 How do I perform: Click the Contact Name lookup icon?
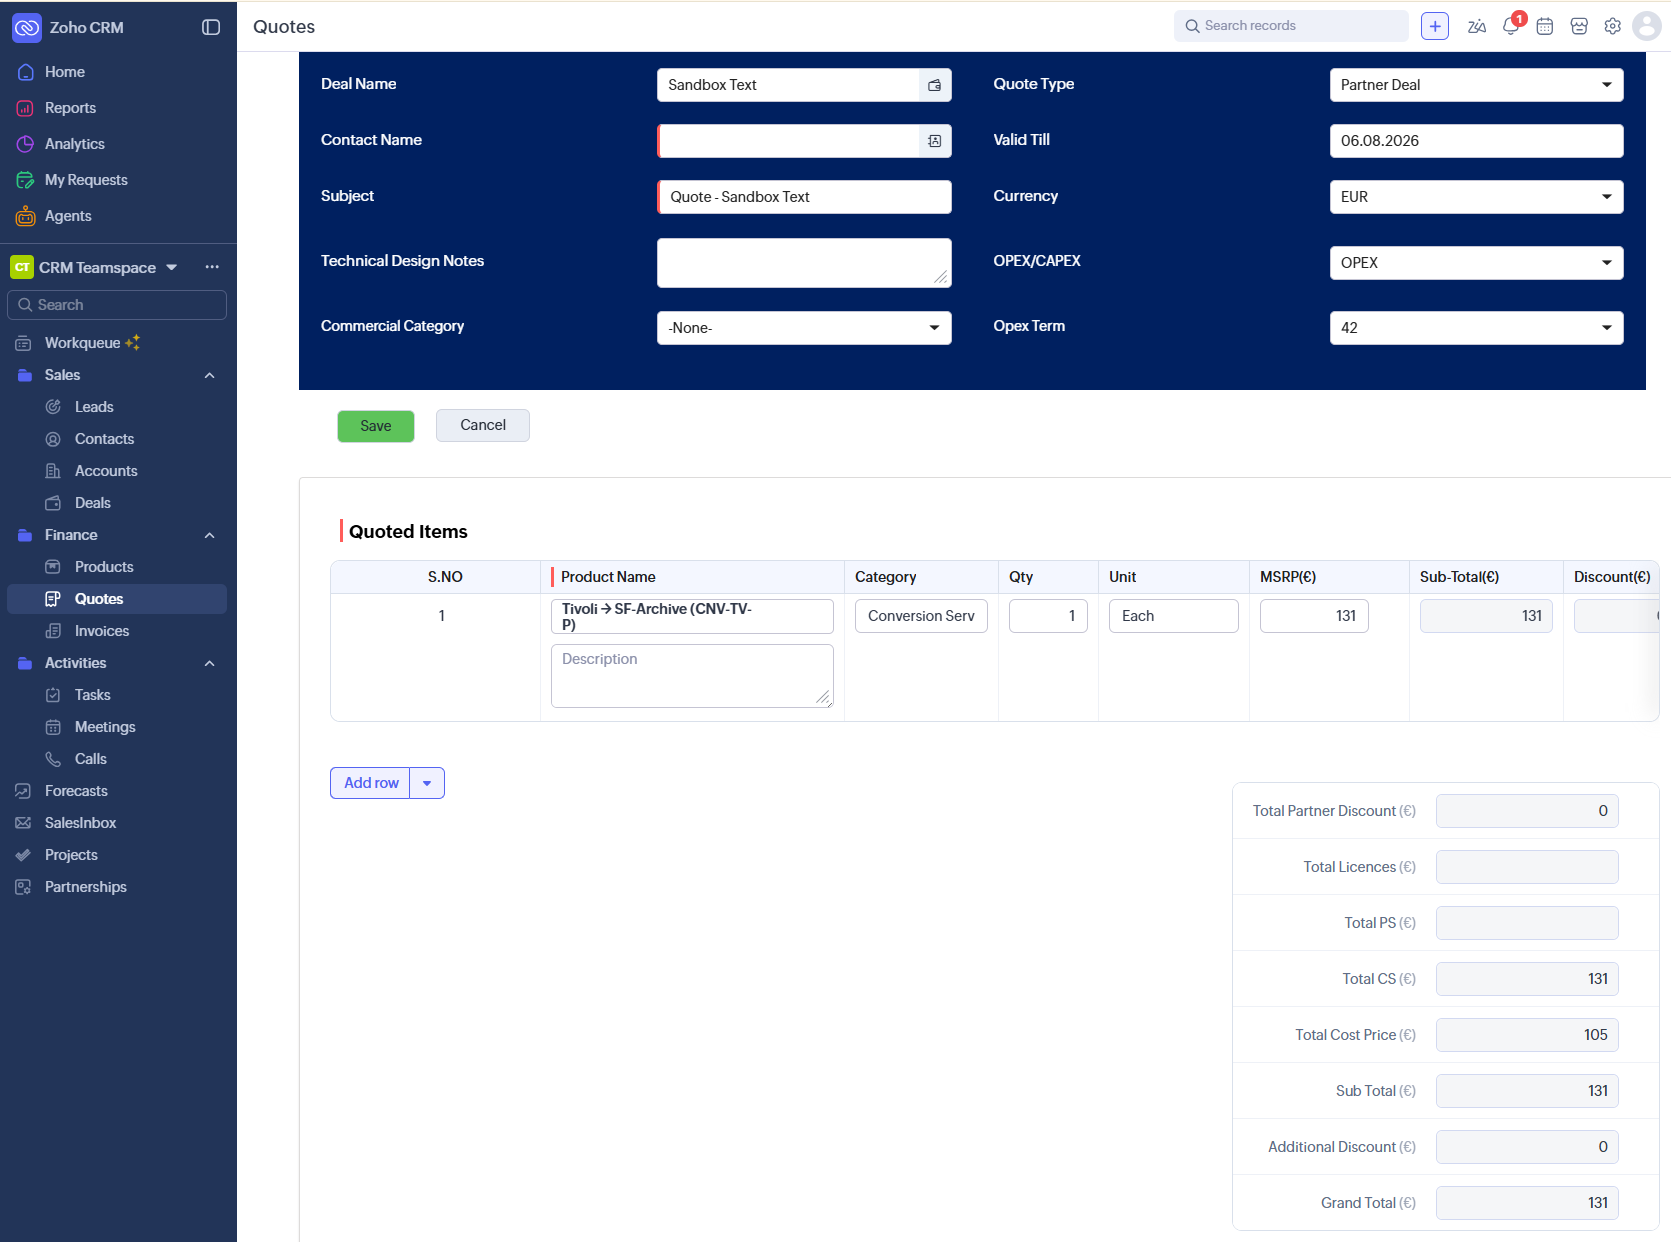tap(935, 141)
